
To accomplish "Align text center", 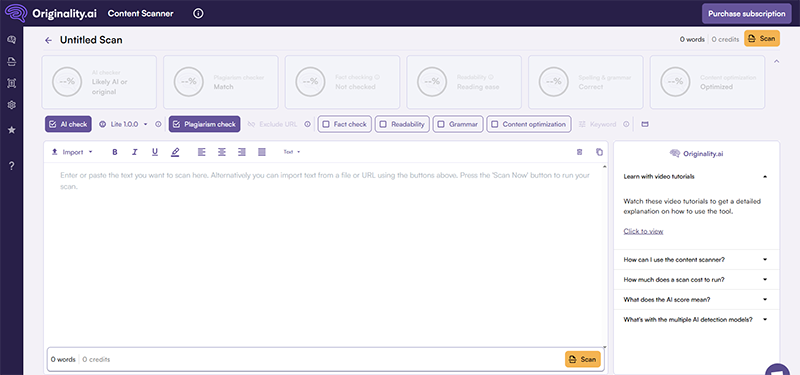I will pos(221,152).
